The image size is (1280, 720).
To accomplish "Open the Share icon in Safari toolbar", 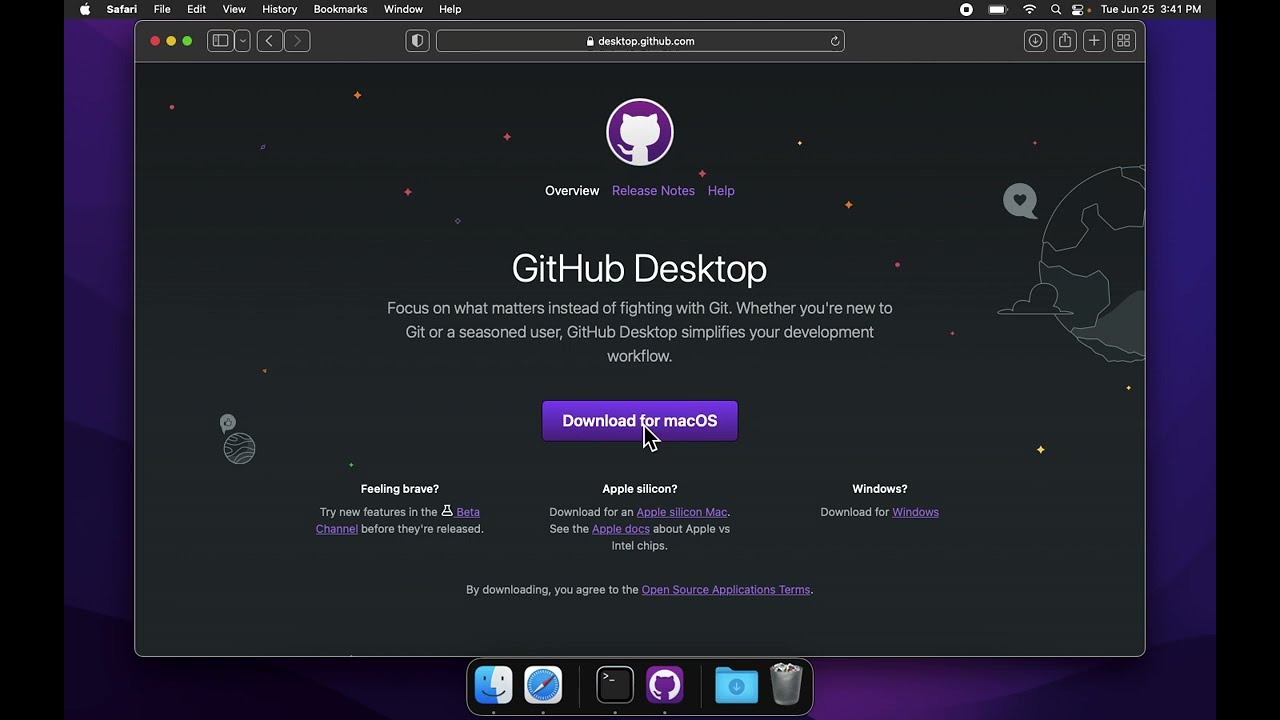I will [1065, 41].
